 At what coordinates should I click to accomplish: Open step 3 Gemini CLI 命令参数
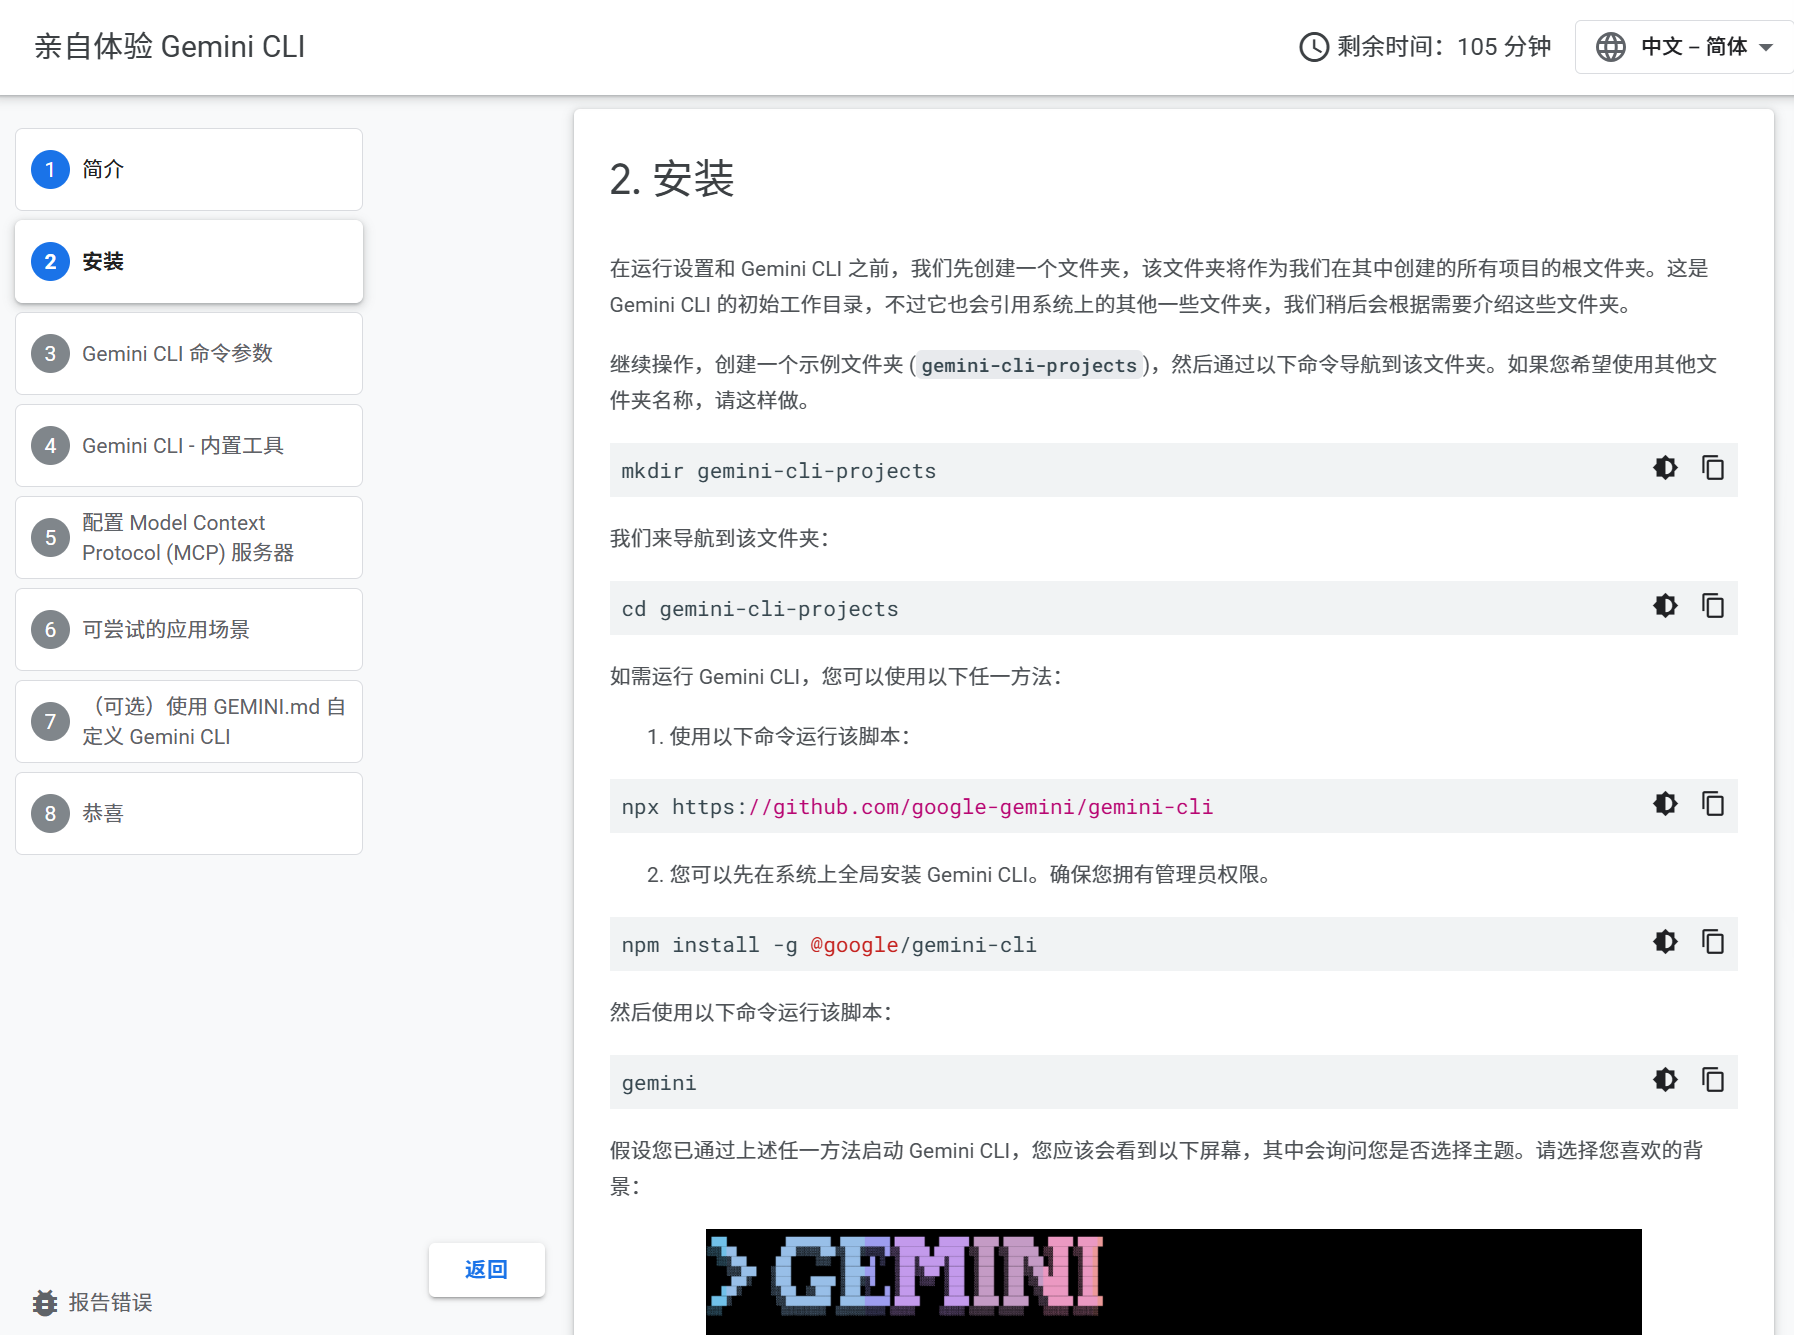(x=189, y=353)
